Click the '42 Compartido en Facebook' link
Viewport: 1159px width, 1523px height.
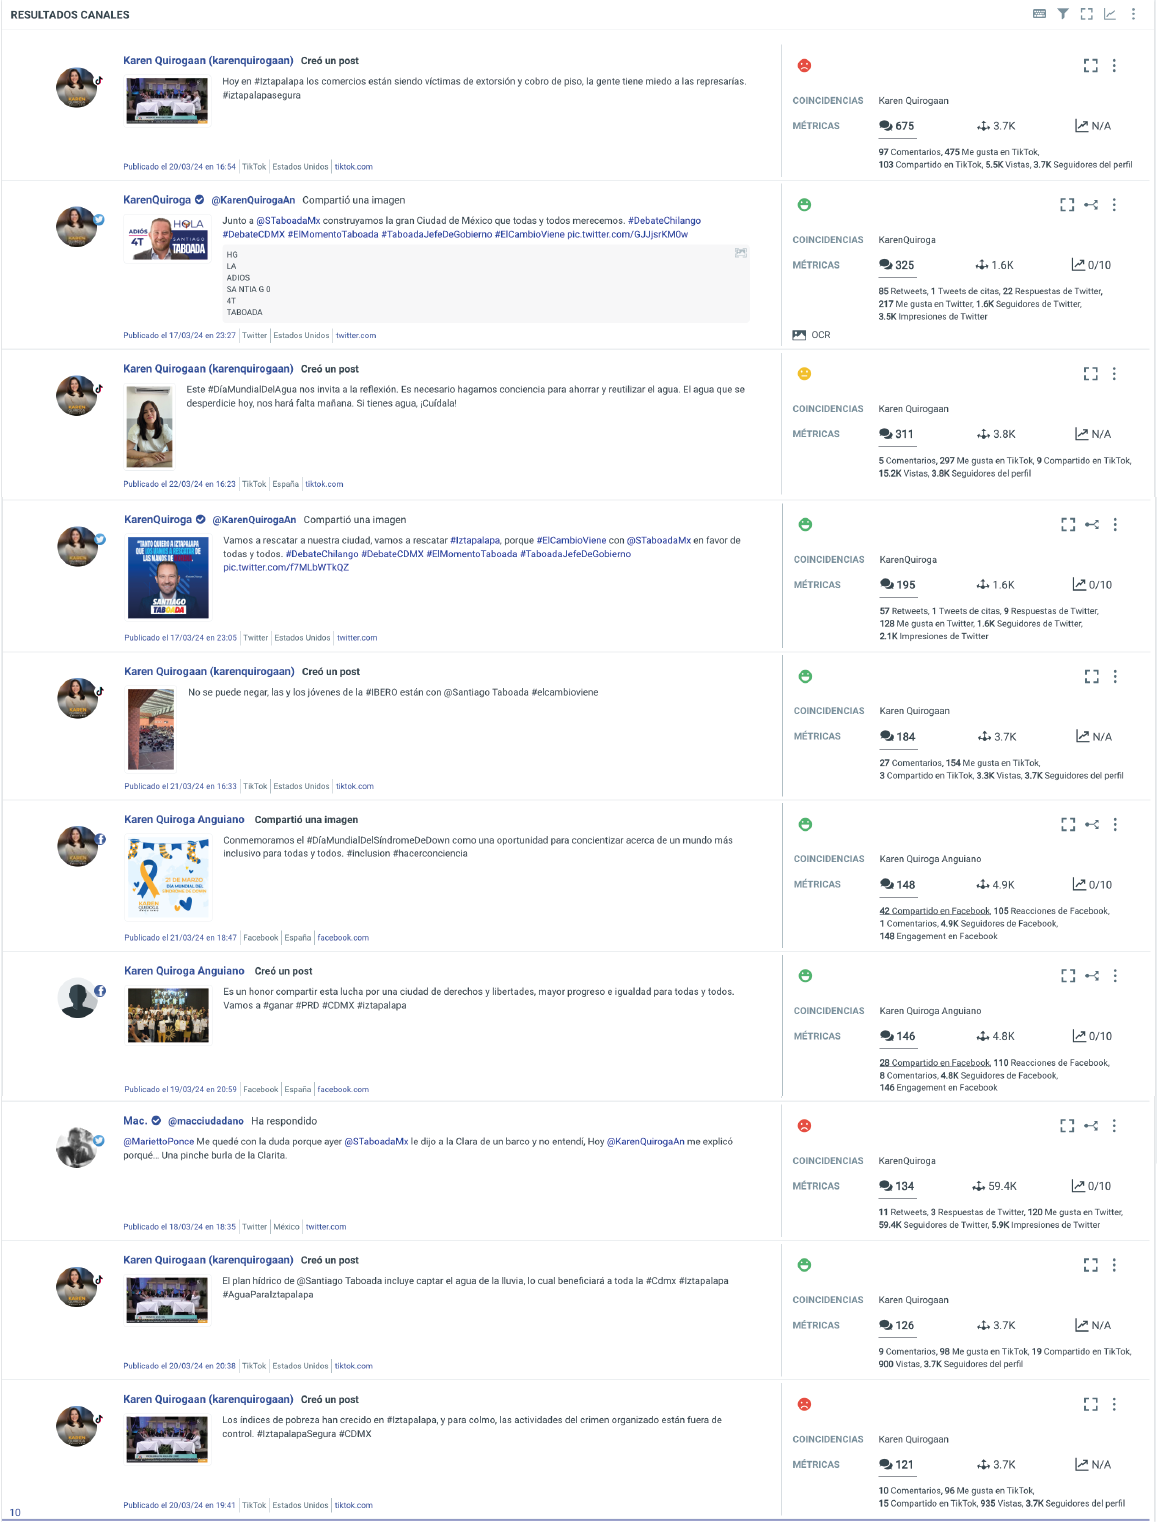click(935, 911)
